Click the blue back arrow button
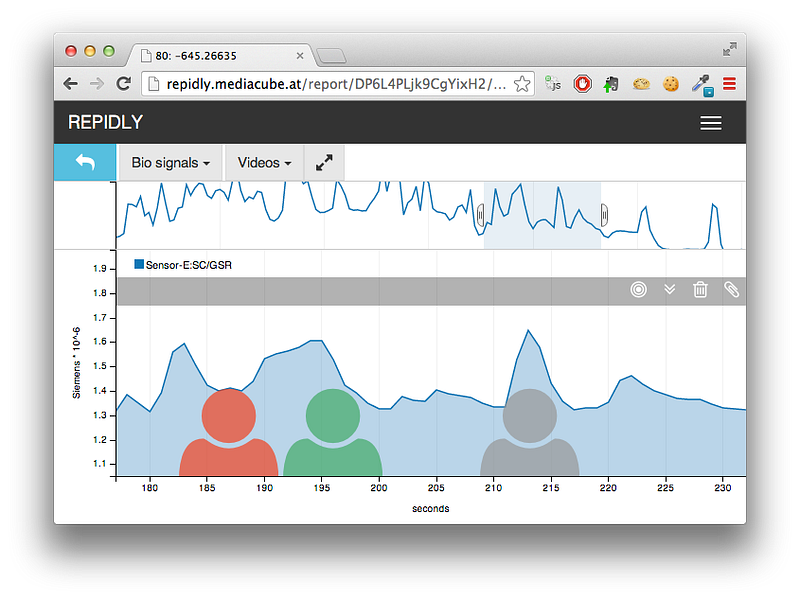This screenshot has height=599, width=800. 85,163
